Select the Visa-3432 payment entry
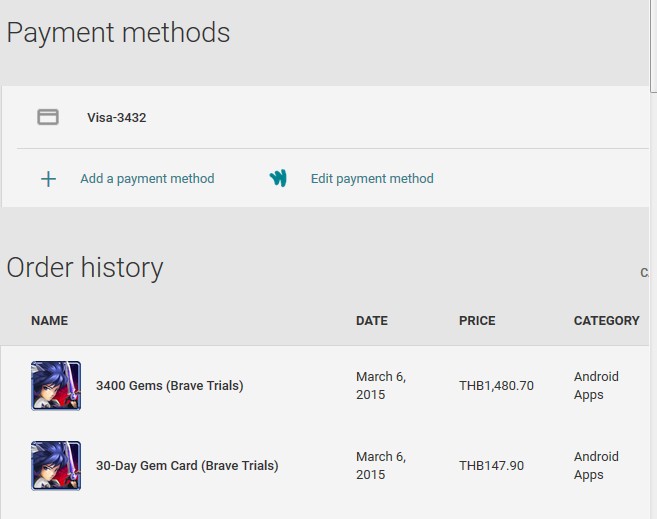This screenshot has height=519, width=657. (117, 118)
